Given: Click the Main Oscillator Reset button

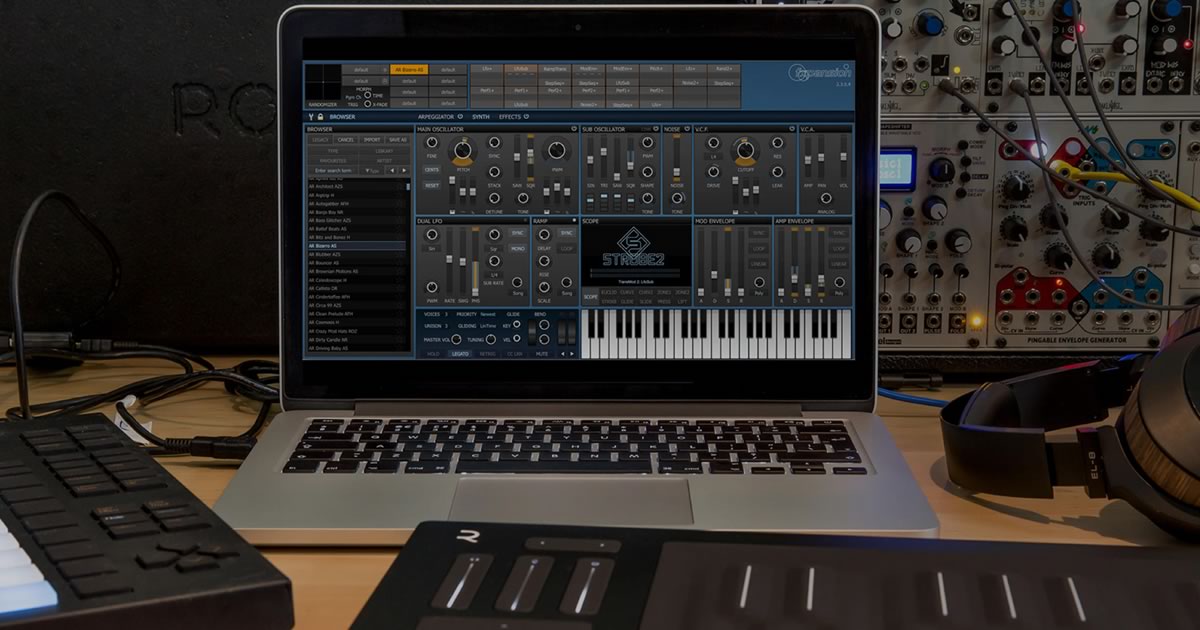Looking at the screenshot, I should [432, 185].
